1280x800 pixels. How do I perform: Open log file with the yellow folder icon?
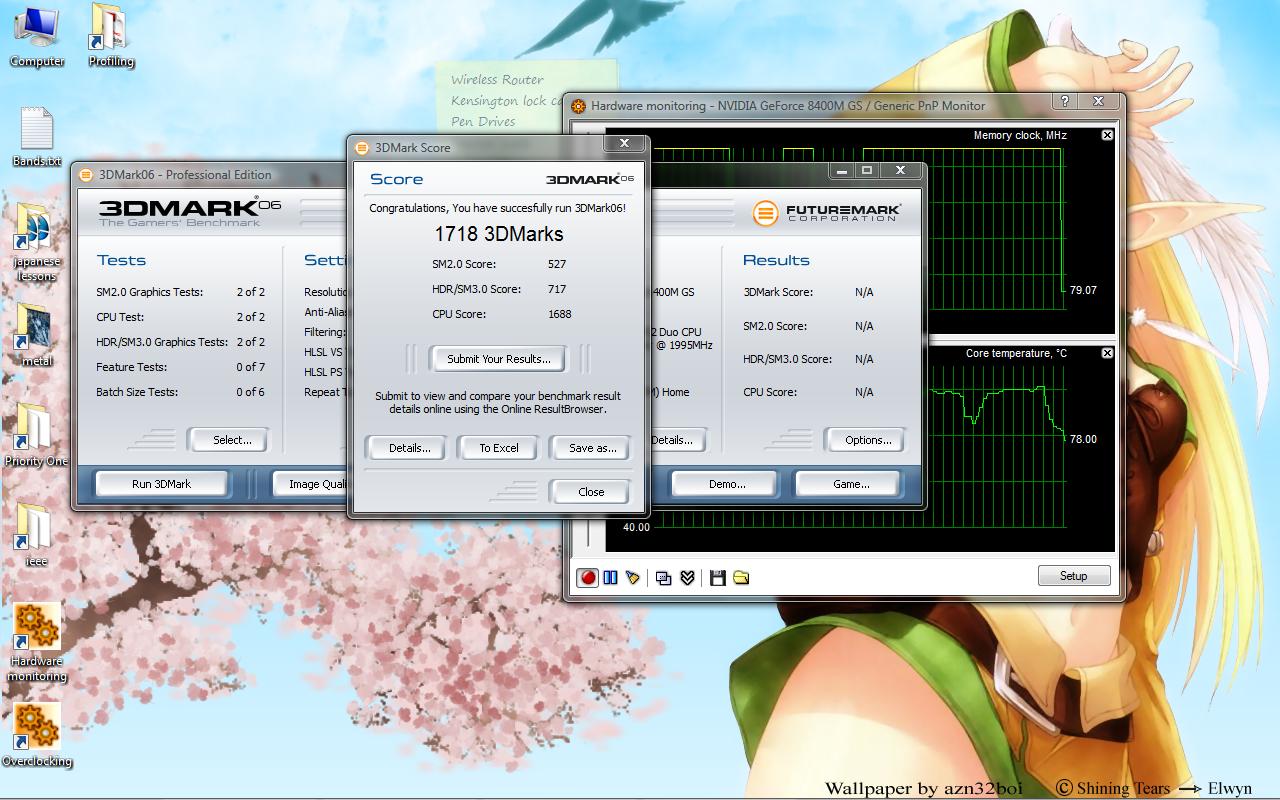coord(741,577)
